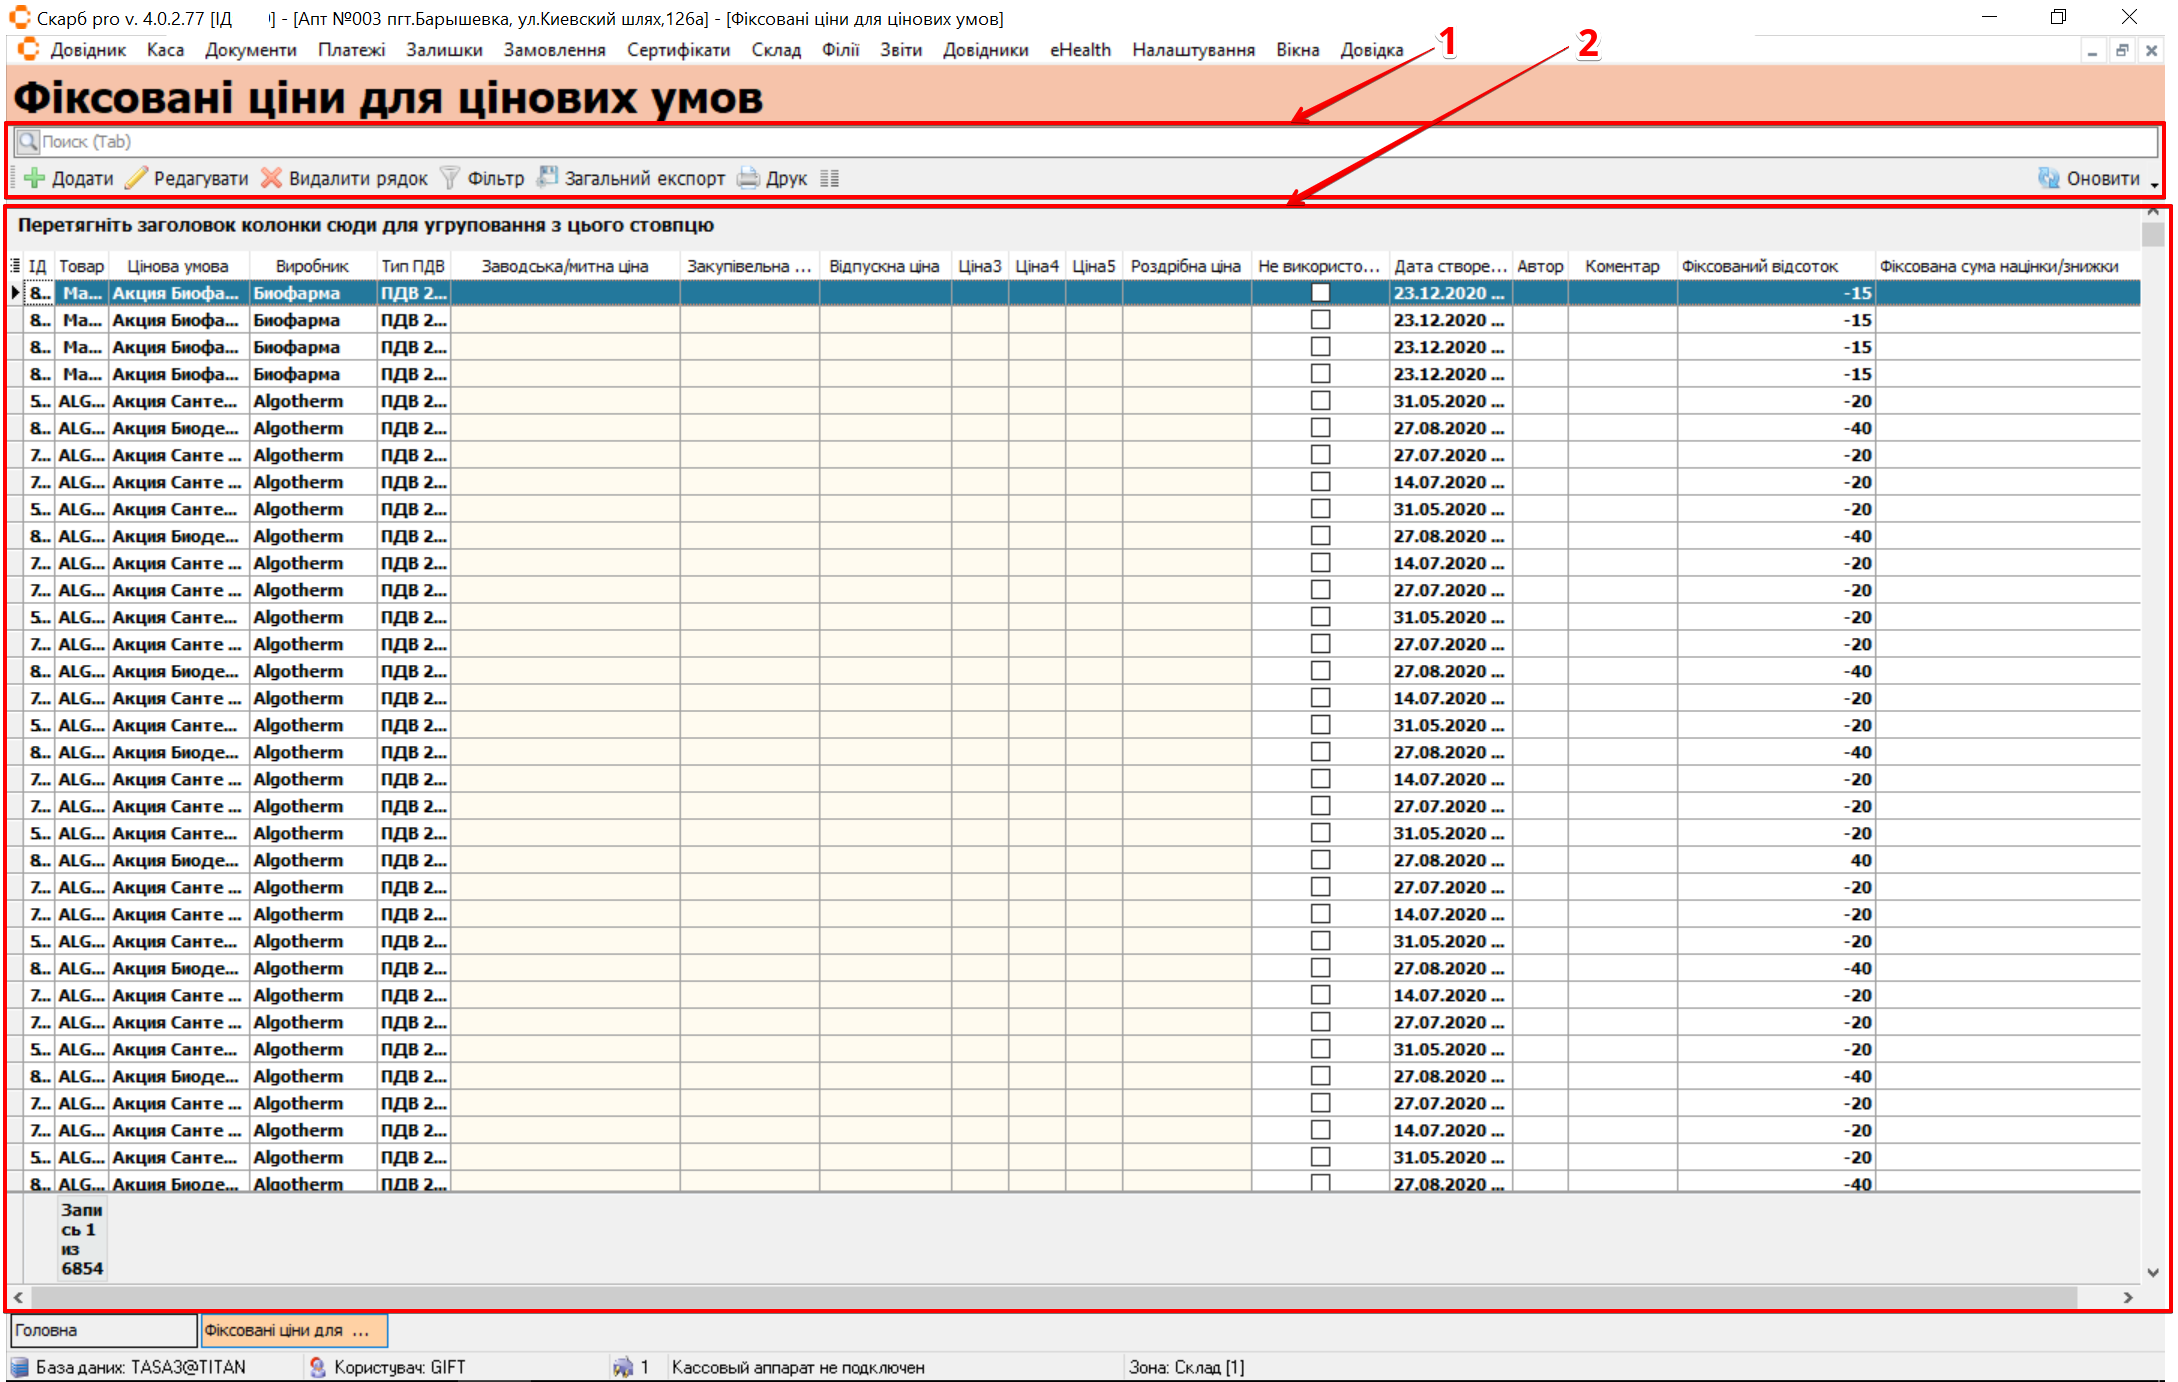Screen dimensions: 2178x1382
Task: Click the Загальний експорт save icon
Action: pos(547,178)
